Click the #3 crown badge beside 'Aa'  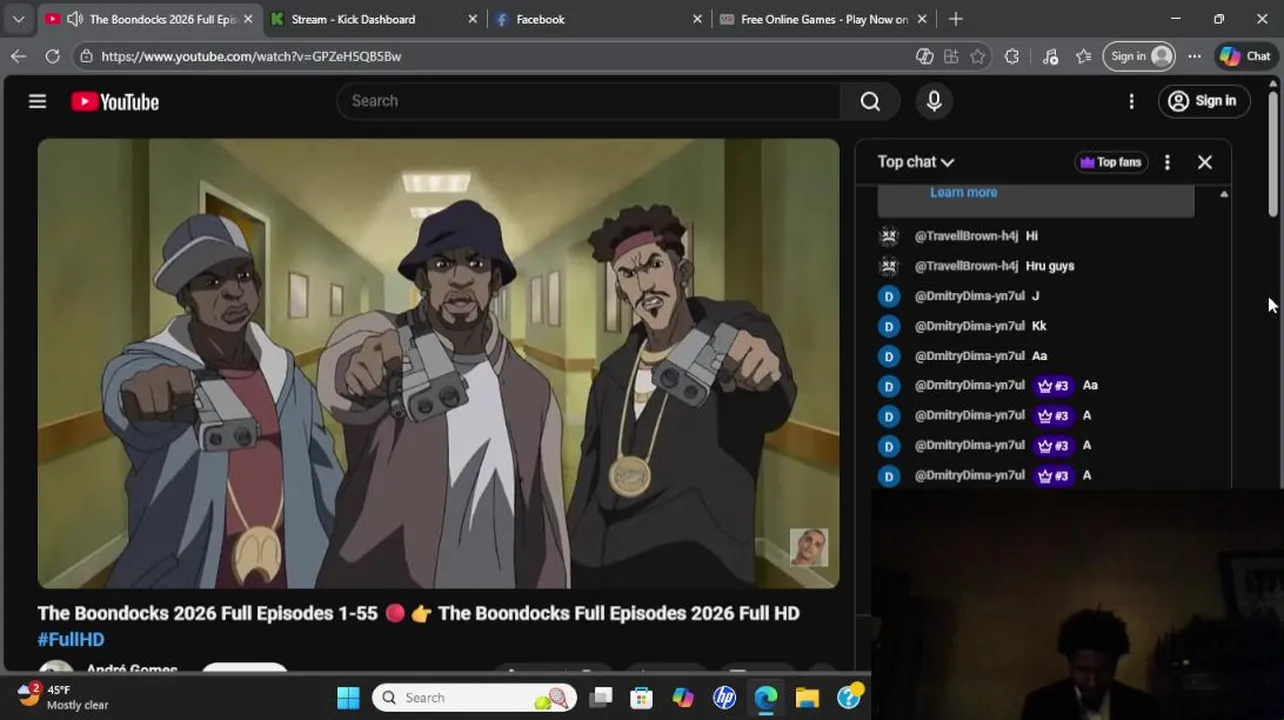click(1053, 385)
